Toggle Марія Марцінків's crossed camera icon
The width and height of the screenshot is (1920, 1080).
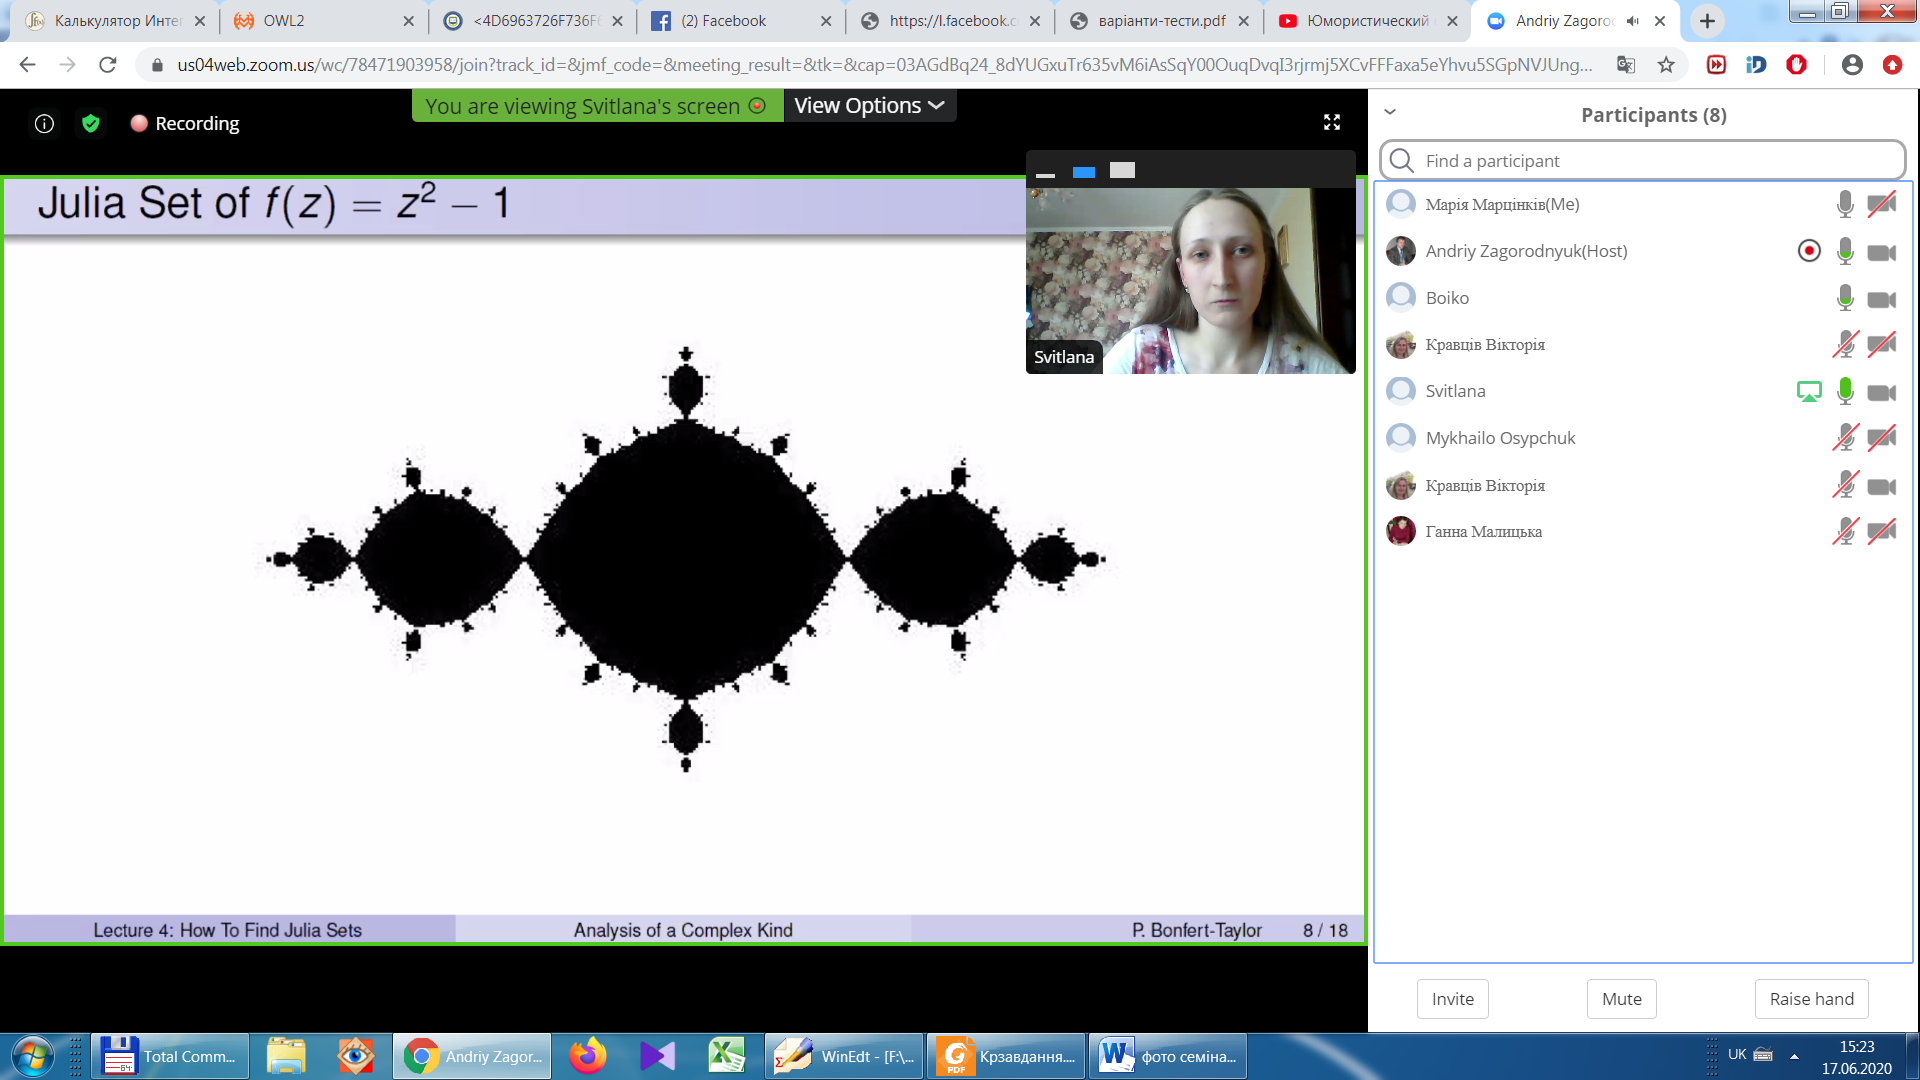[1881, 204]
